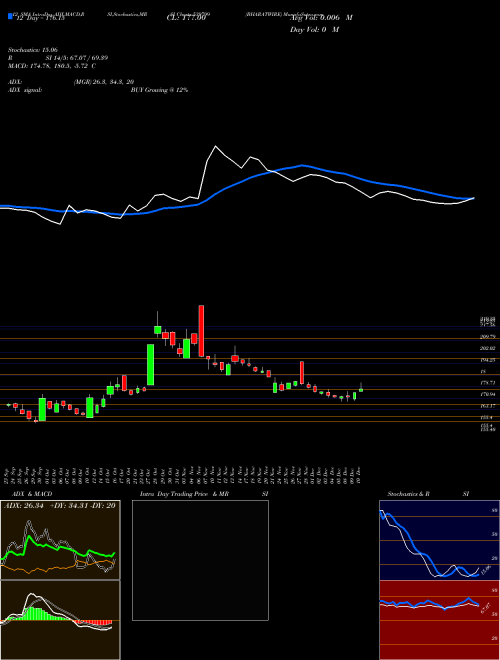Click the 15.06 value on the Stochastics chart

pyautogui.click(x=486, y=570)
